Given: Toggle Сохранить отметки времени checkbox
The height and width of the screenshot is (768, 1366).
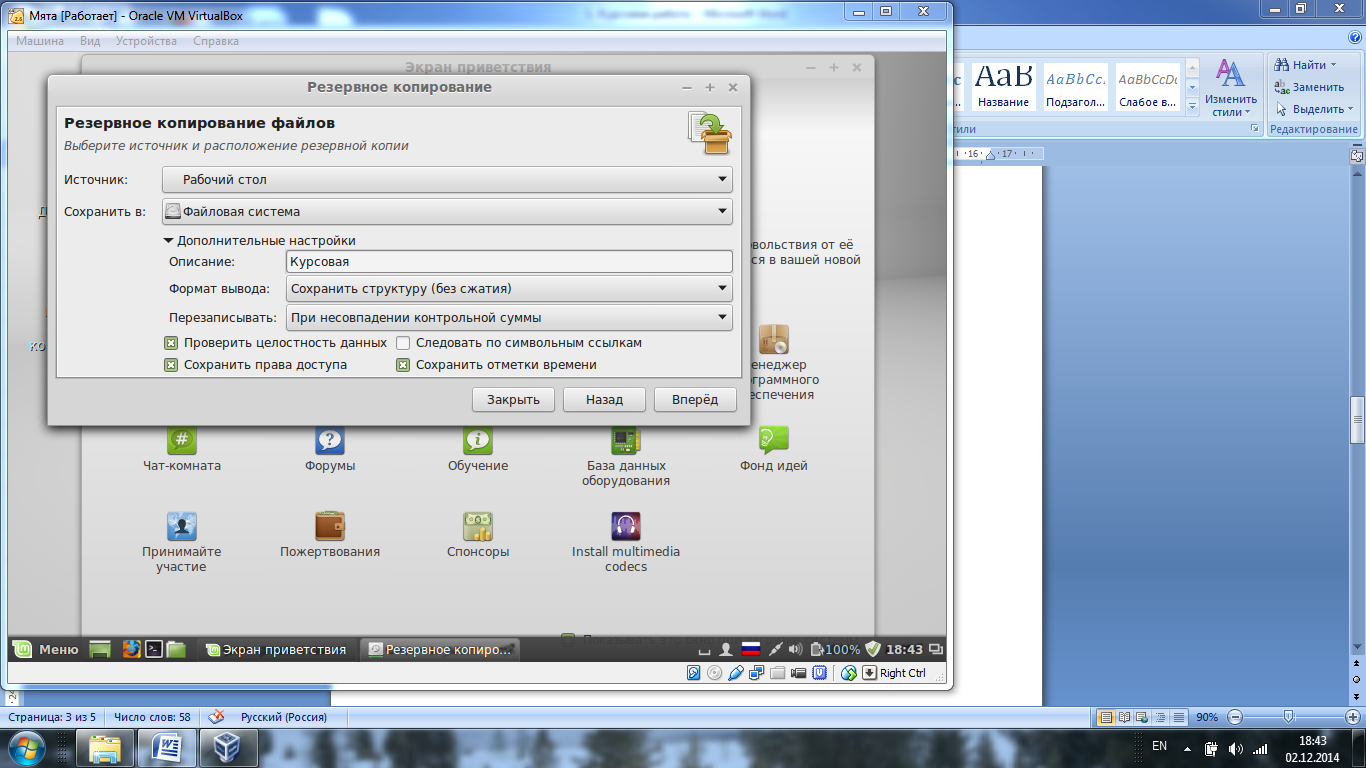Looking at the screenshot, I should click(x=403, y=365).
